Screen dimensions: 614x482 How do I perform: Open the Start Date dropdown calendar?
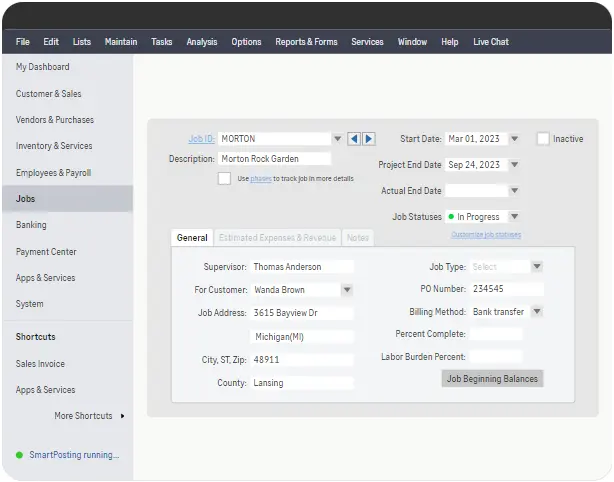point(514,139)
